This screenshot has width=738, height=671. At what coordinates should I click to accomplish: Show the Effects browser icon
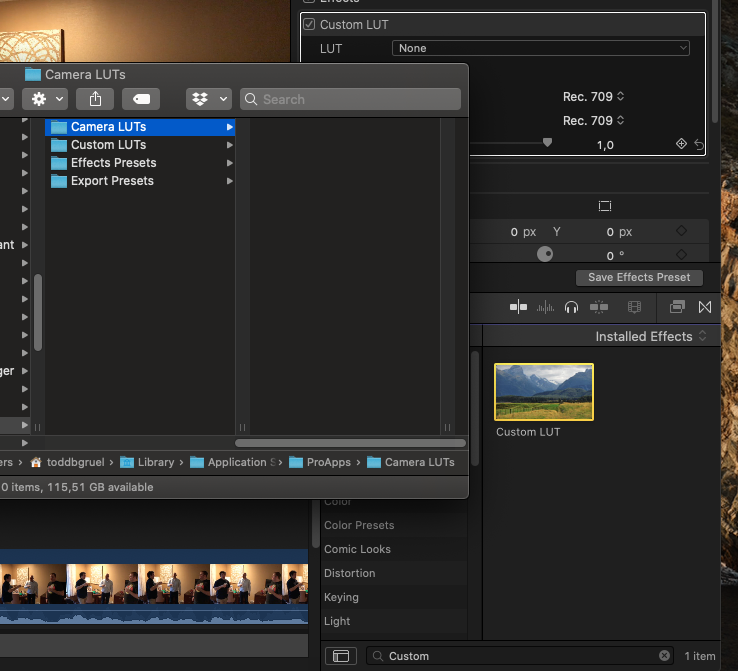[677, 307]
